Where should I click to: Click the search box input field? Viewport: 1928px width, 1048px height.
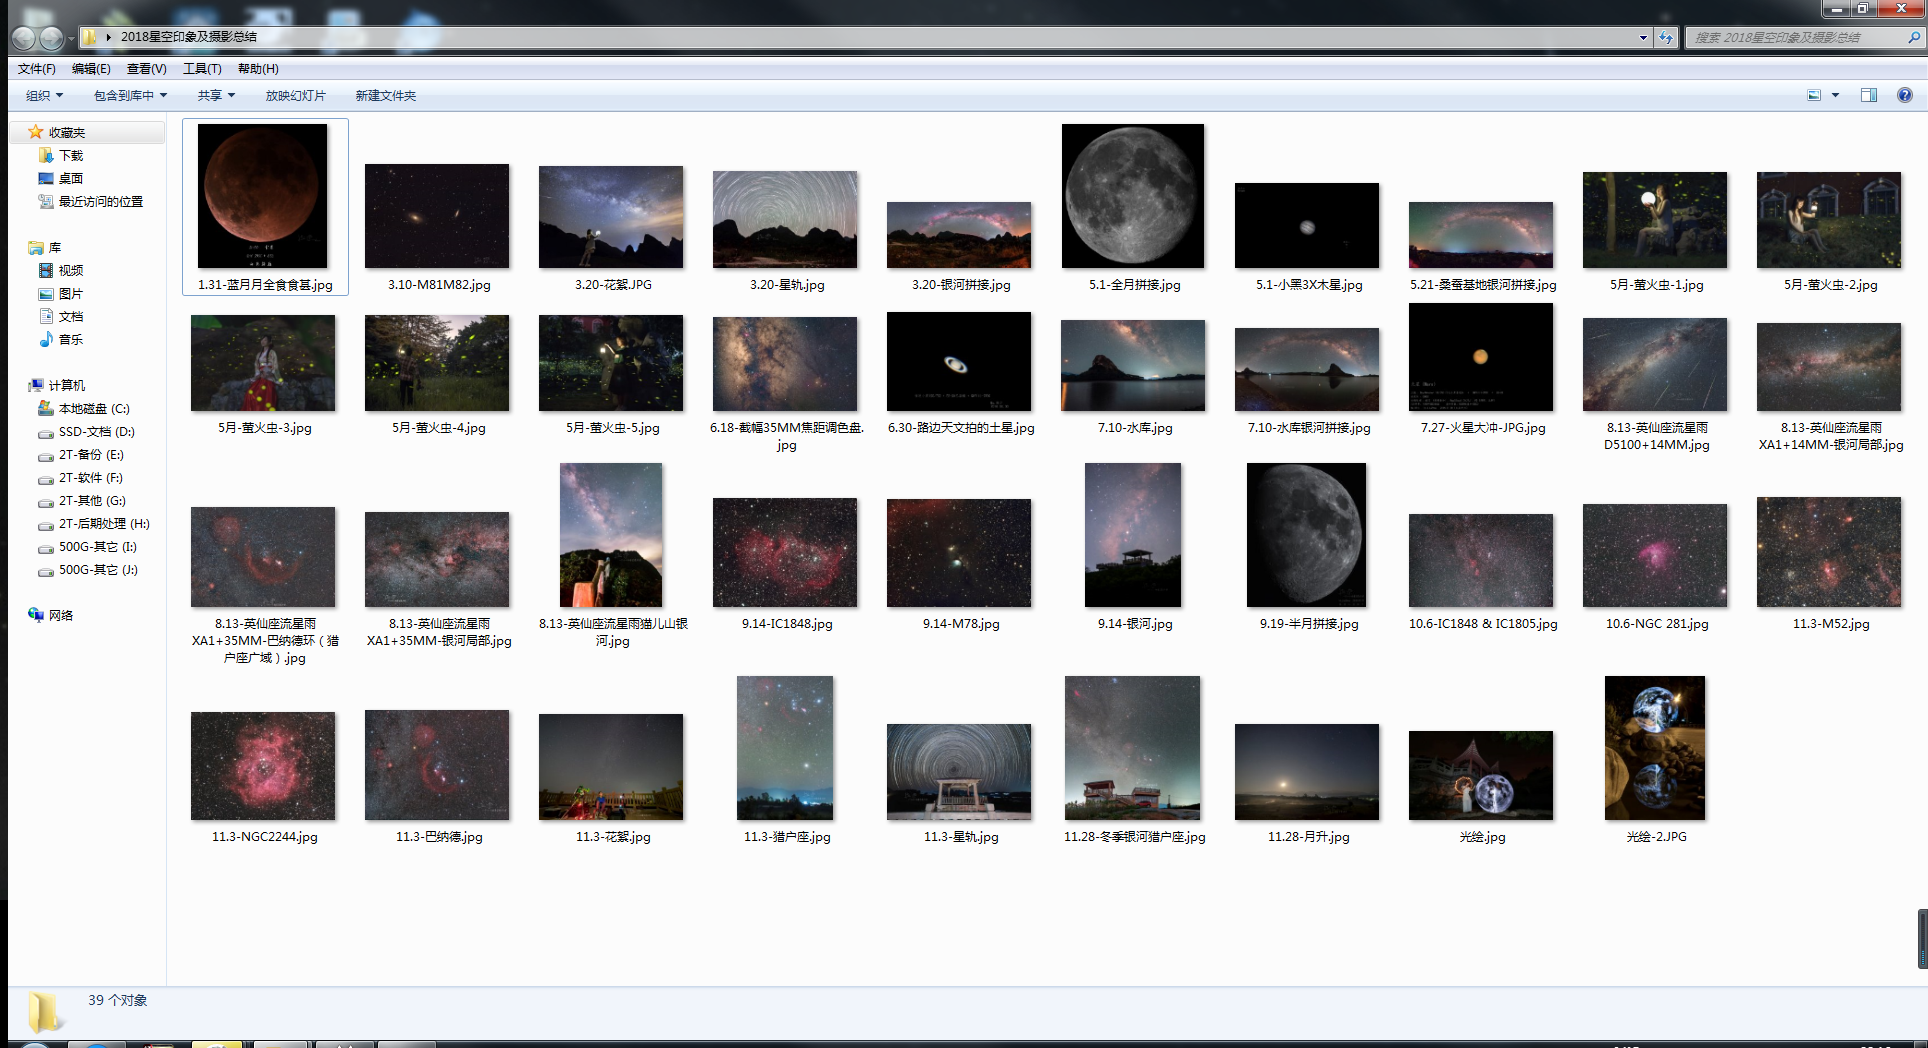click(1795, 38)
